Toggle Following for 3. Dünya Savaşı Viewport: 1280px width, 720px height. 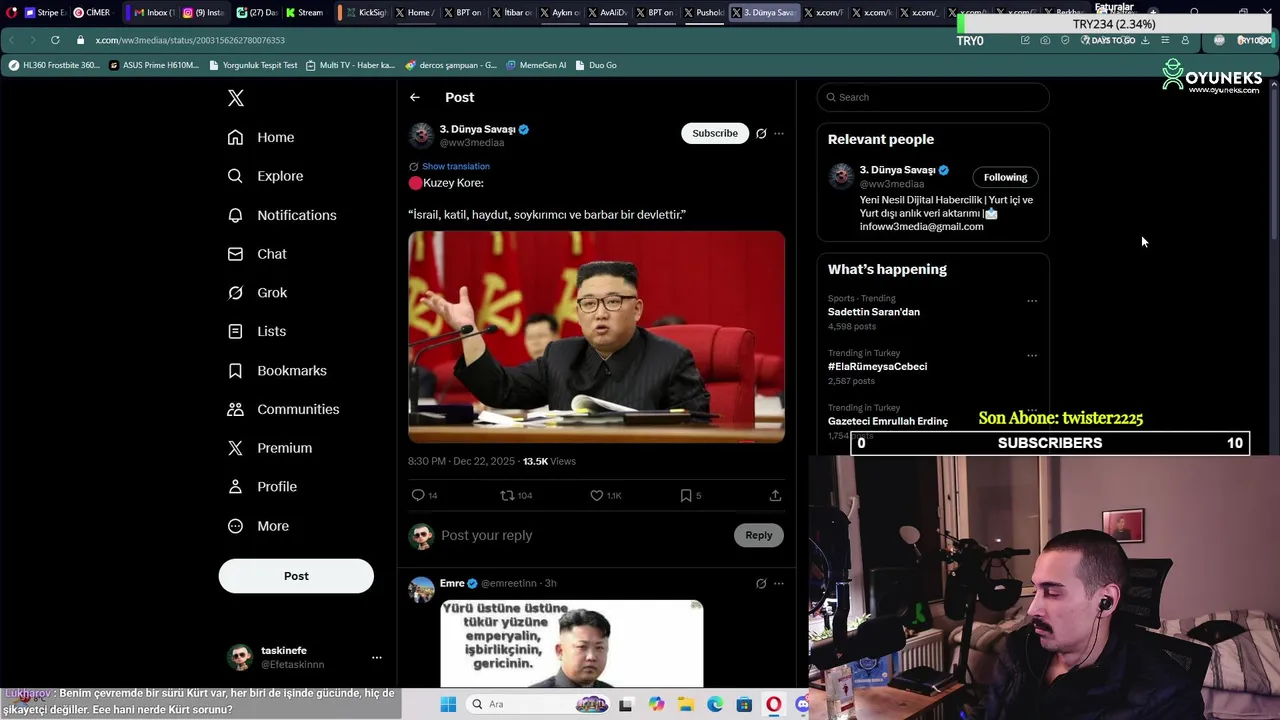click(1005, 177)
